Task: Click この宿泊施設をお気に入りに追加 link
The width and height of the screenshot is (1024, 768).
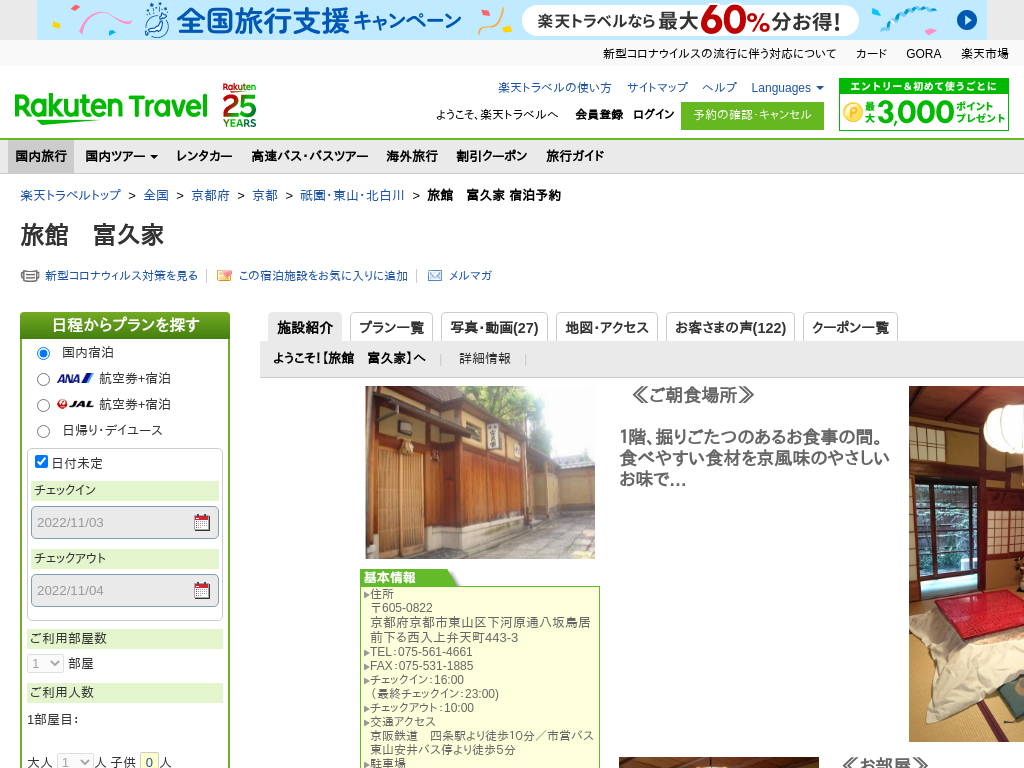Action: tap(323, 276)
